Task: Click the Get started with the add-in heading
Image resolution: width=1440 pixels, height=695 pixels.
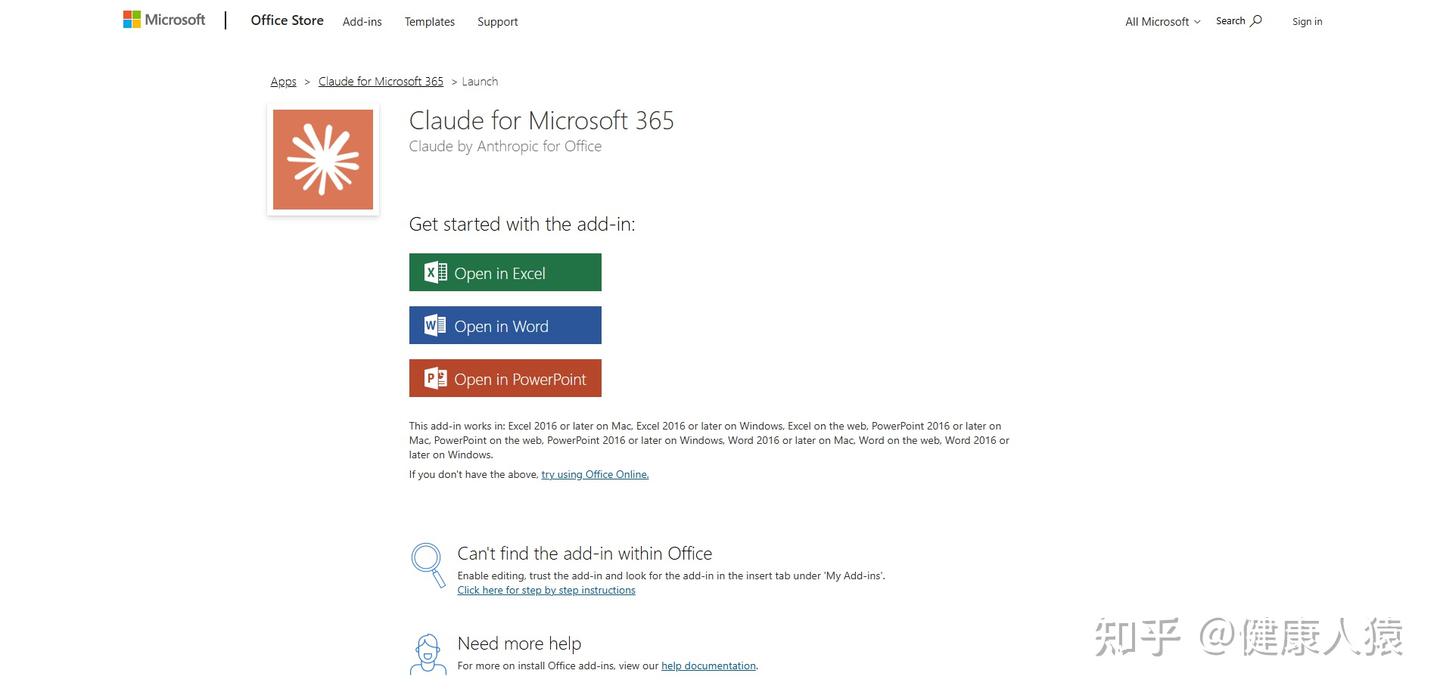Action: click(522, 224)
